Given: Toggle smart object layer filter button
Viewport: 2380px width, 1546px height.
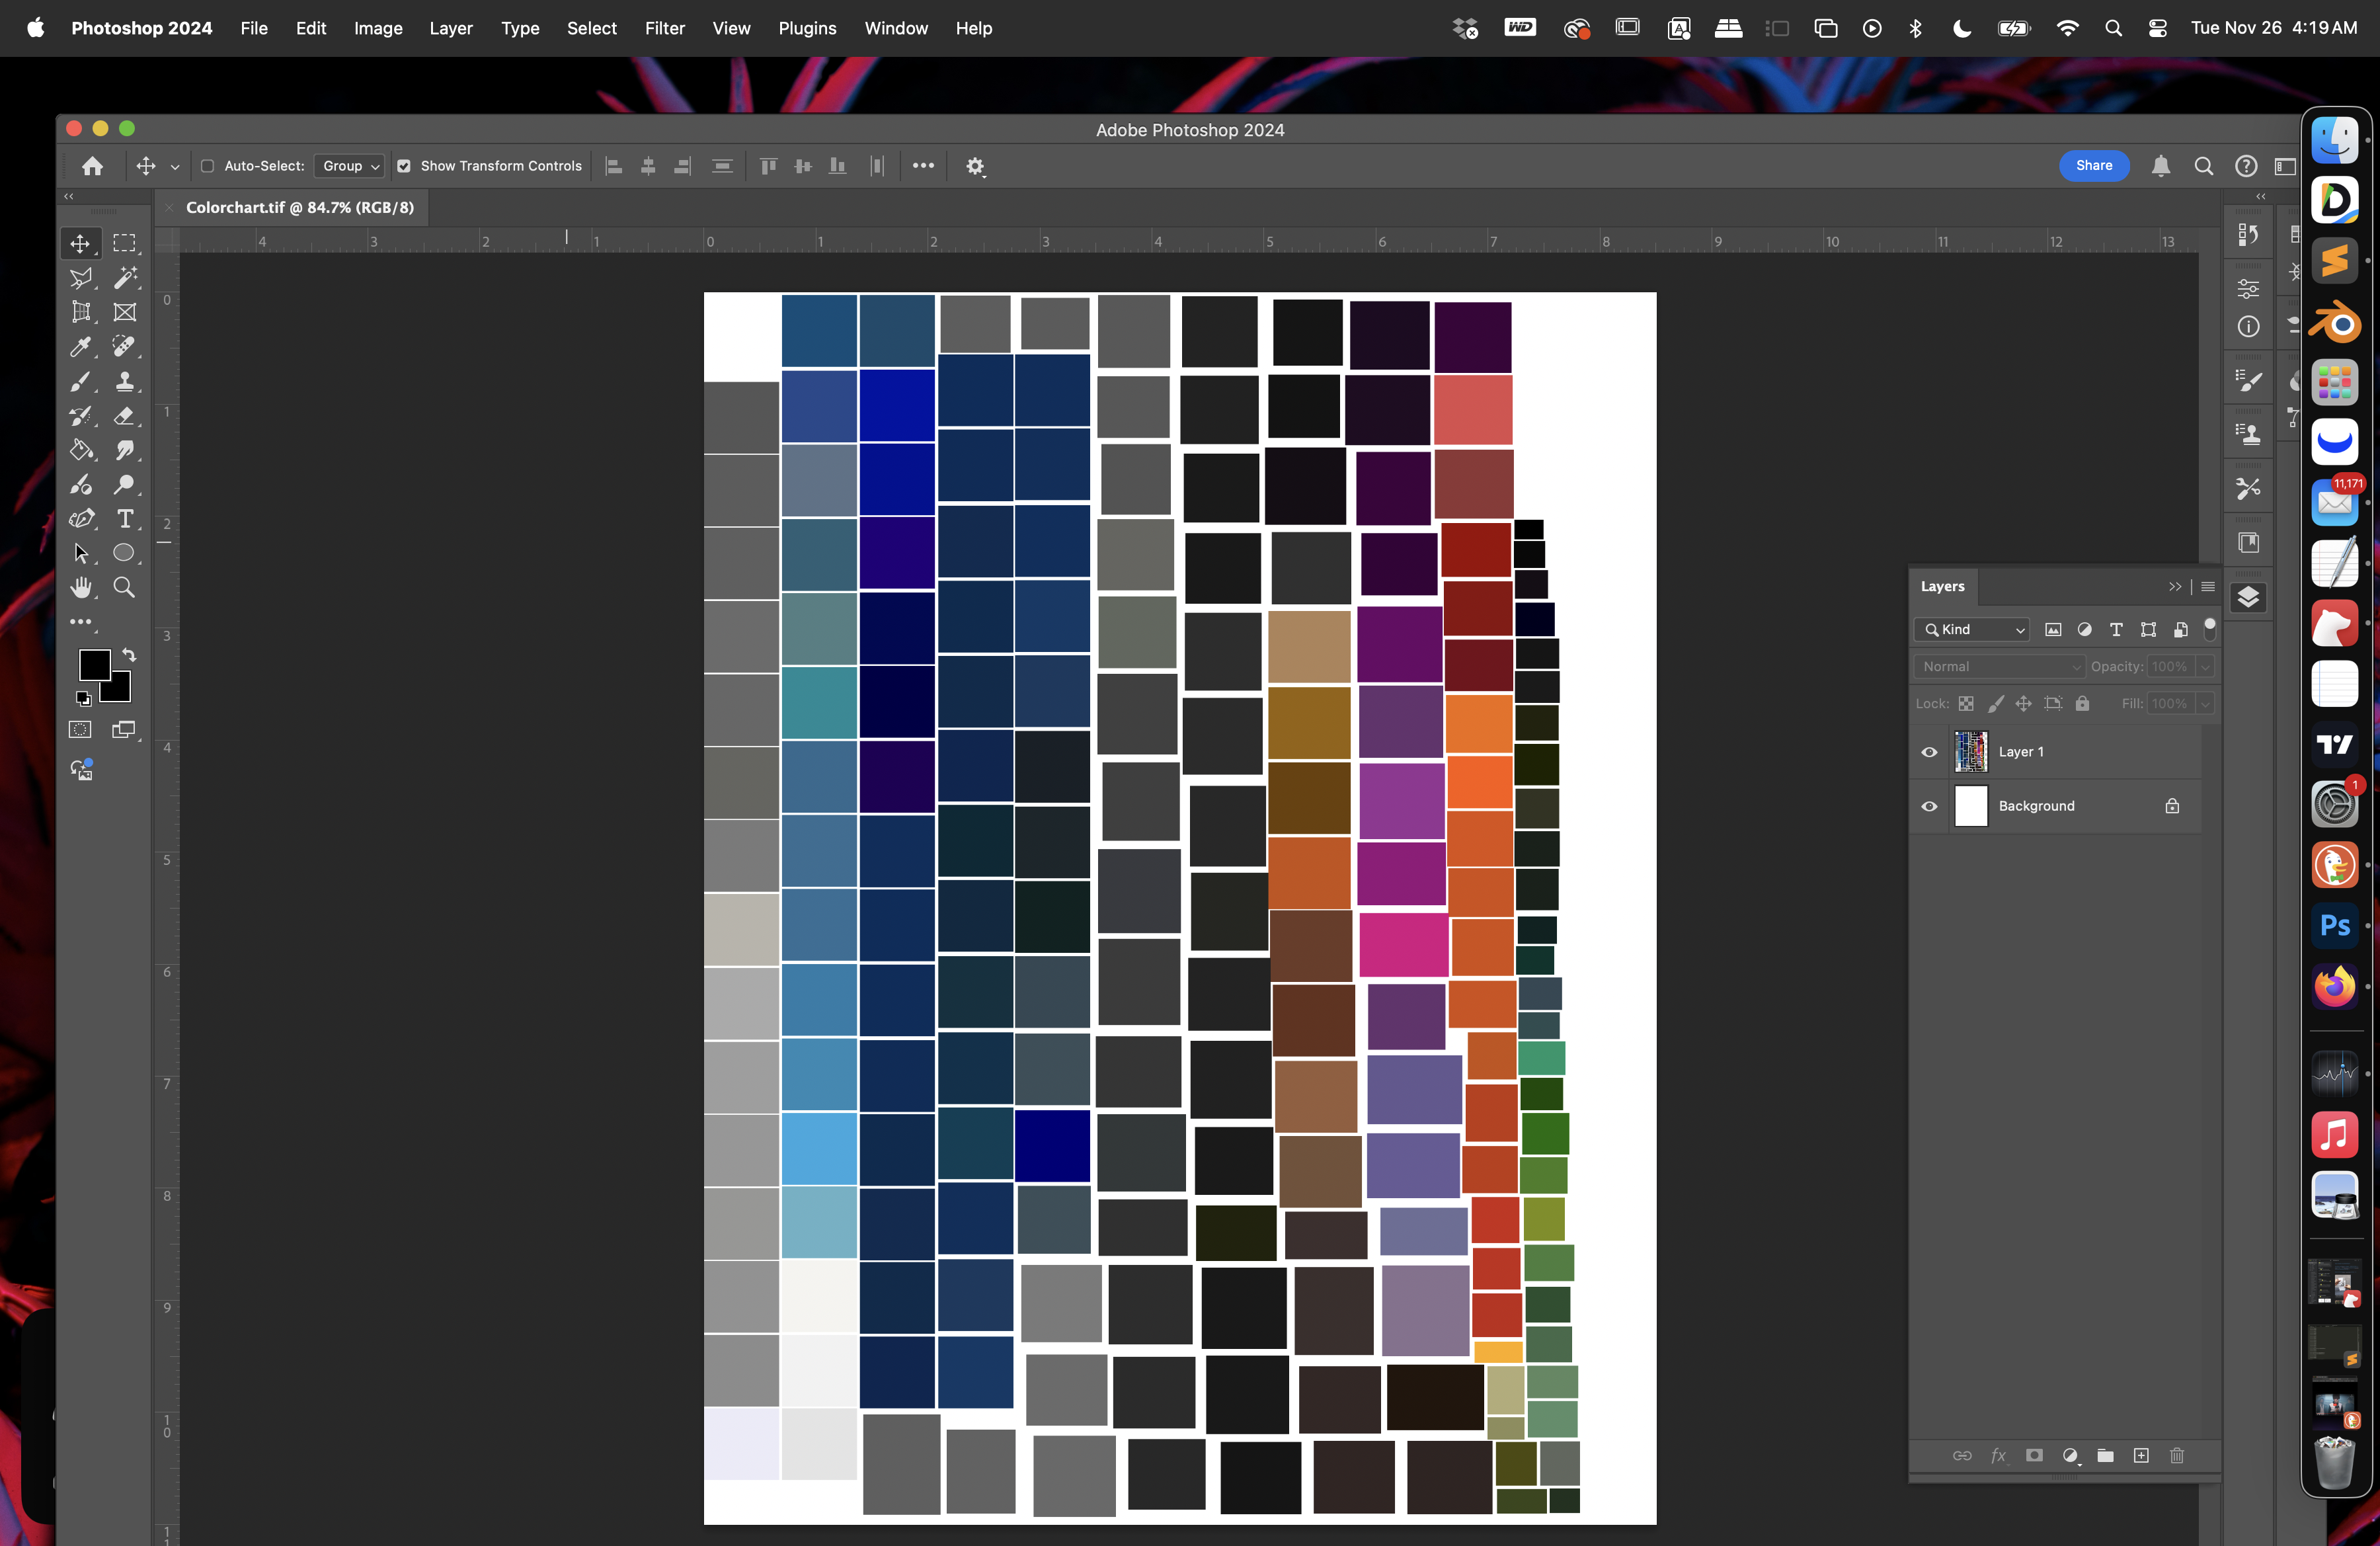Looking at the screenshot, I should [x=2181, y=630].
